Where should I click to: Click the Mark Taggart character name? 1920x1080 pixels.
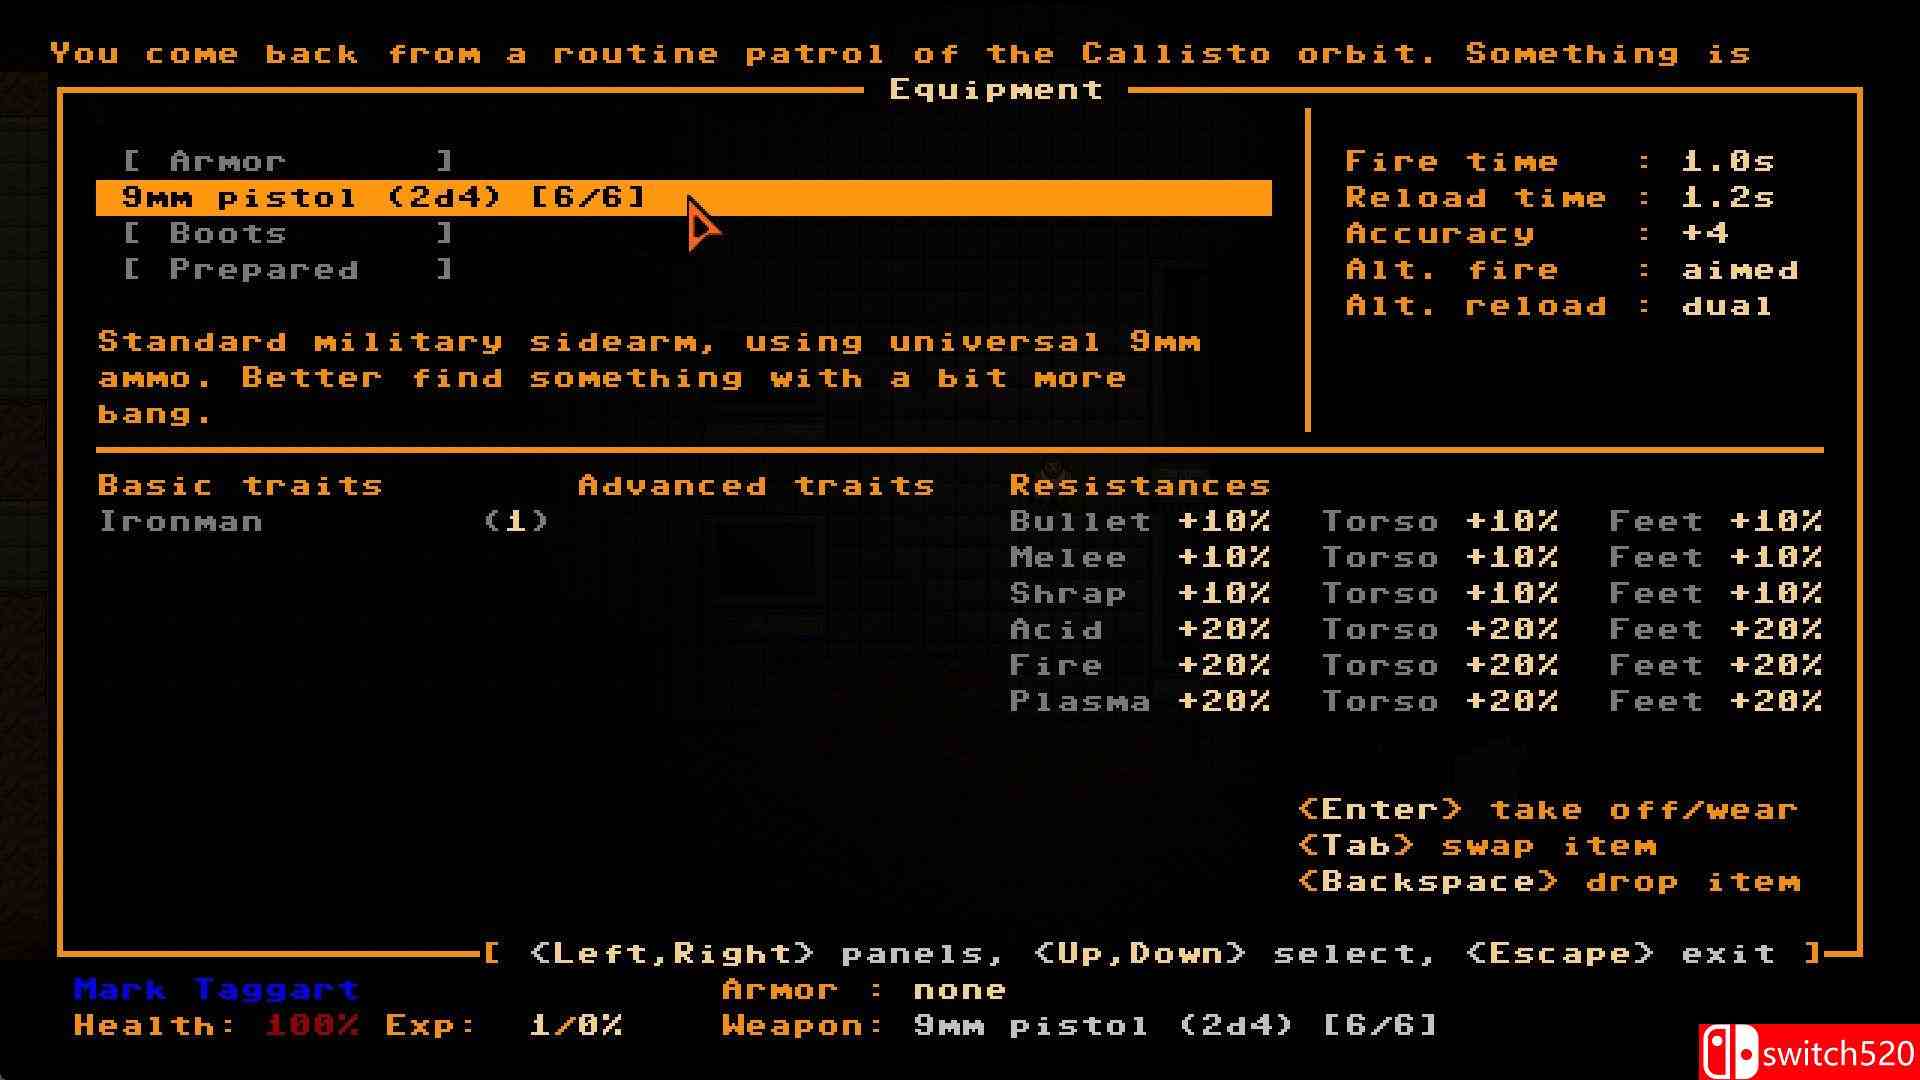[x=216, y=989]
